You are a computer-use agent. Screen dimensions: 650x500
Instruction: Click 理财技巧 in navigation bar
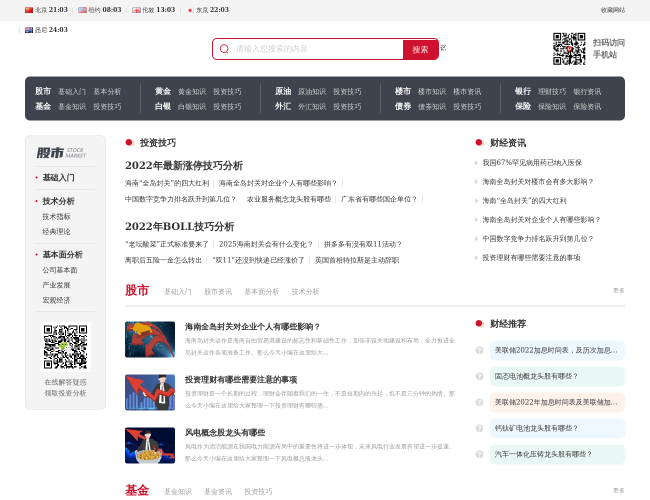point(552,92)
